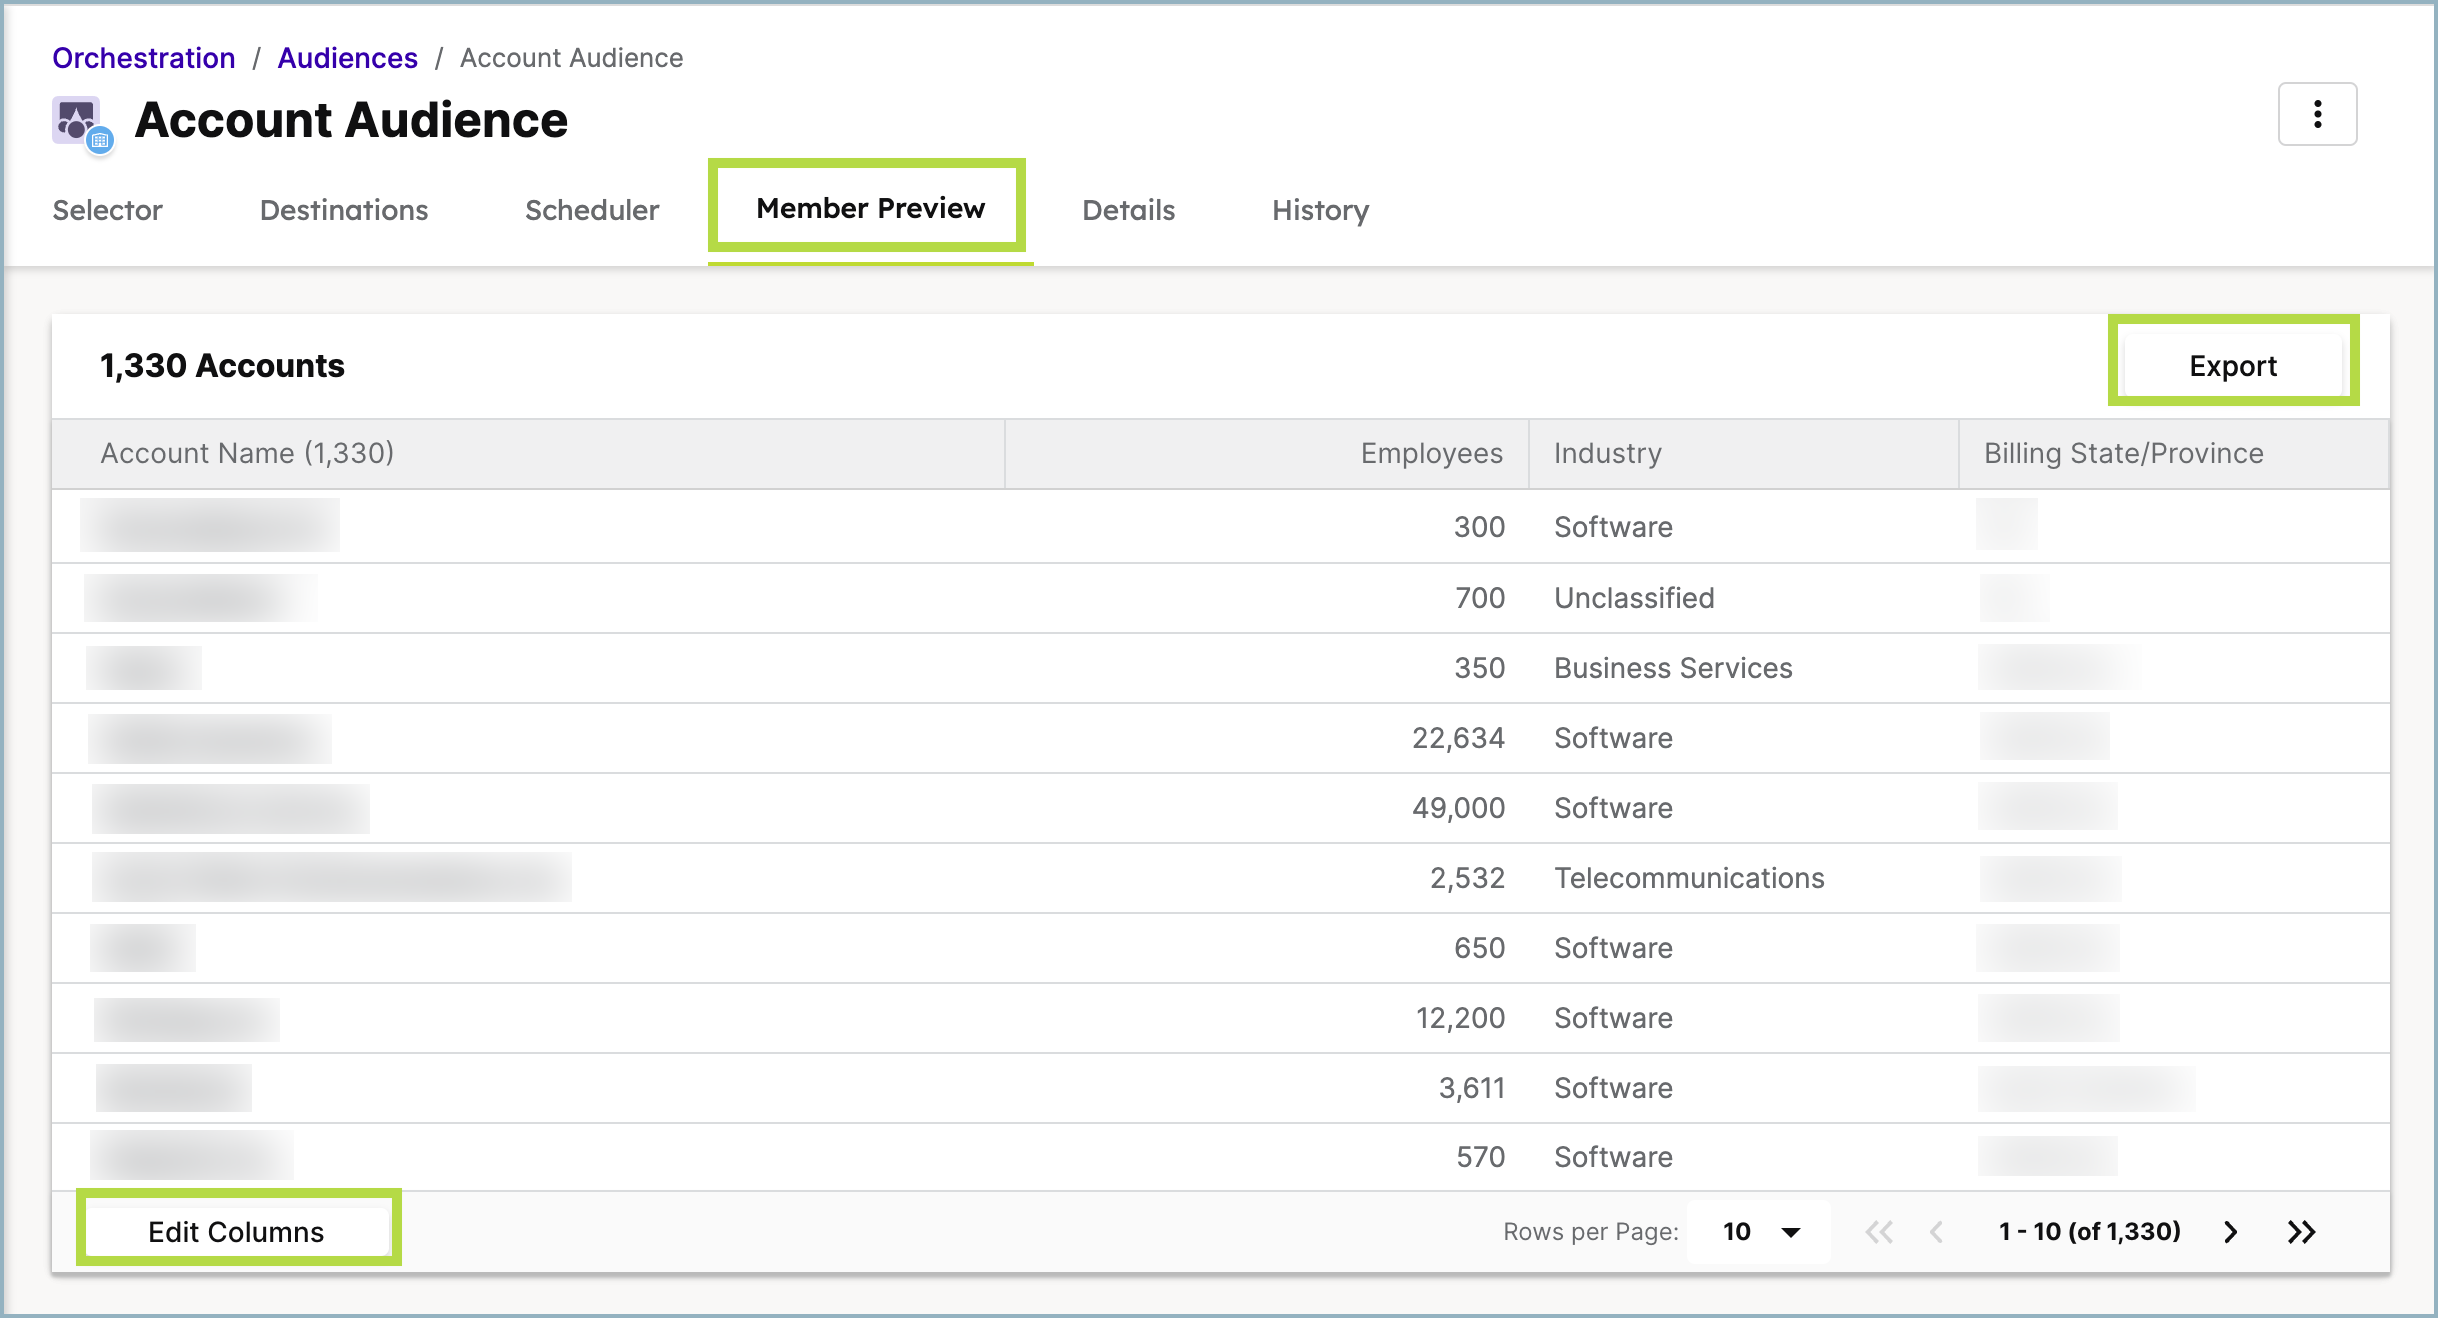Click the 1 - 10 (of 1,330) pagination text
Image resolution: width=2438 pixels, height=1318 pixels.
tap(2089, 1231)
